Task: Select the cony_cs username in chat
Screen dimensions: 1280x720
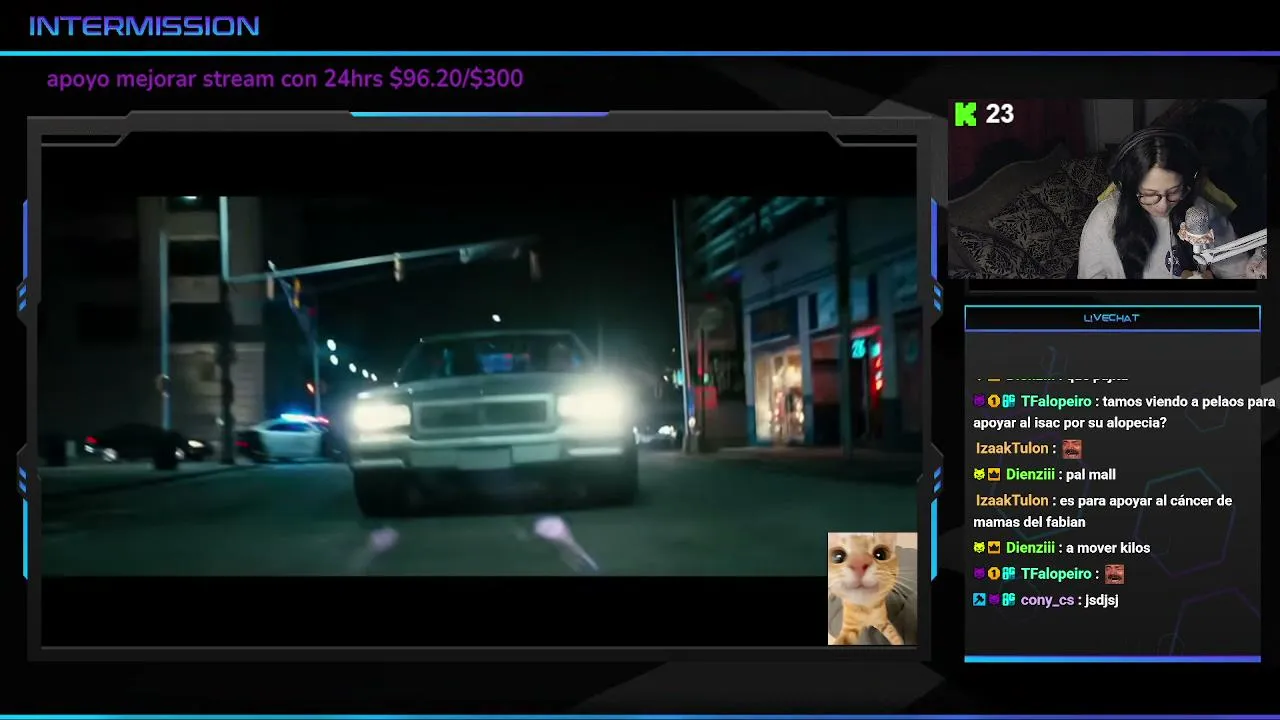Action: [x=1047, y=600]
